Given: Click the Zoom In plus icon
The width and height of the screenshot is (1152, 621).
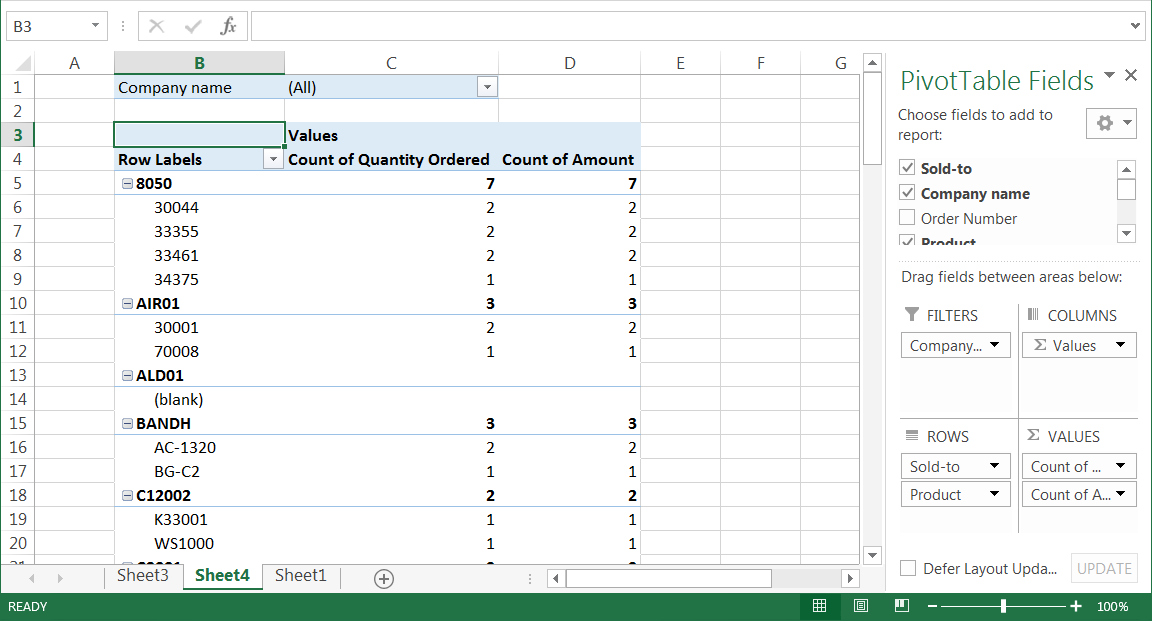Looking at the screenshot, I should [1075, 606].
